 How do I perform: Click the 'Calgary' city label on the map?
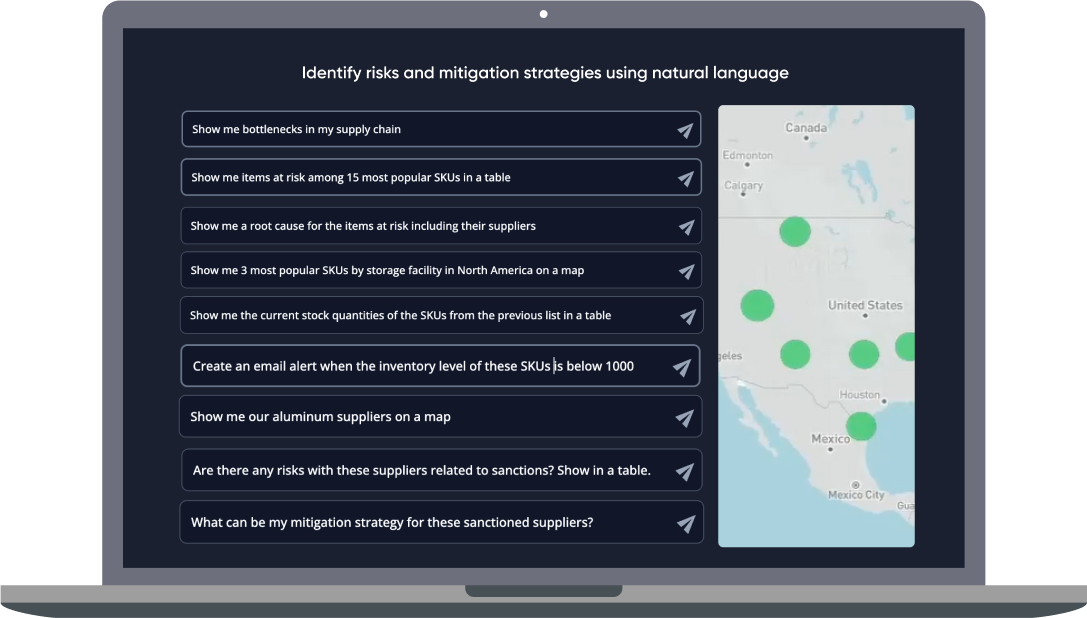[743, 185]
